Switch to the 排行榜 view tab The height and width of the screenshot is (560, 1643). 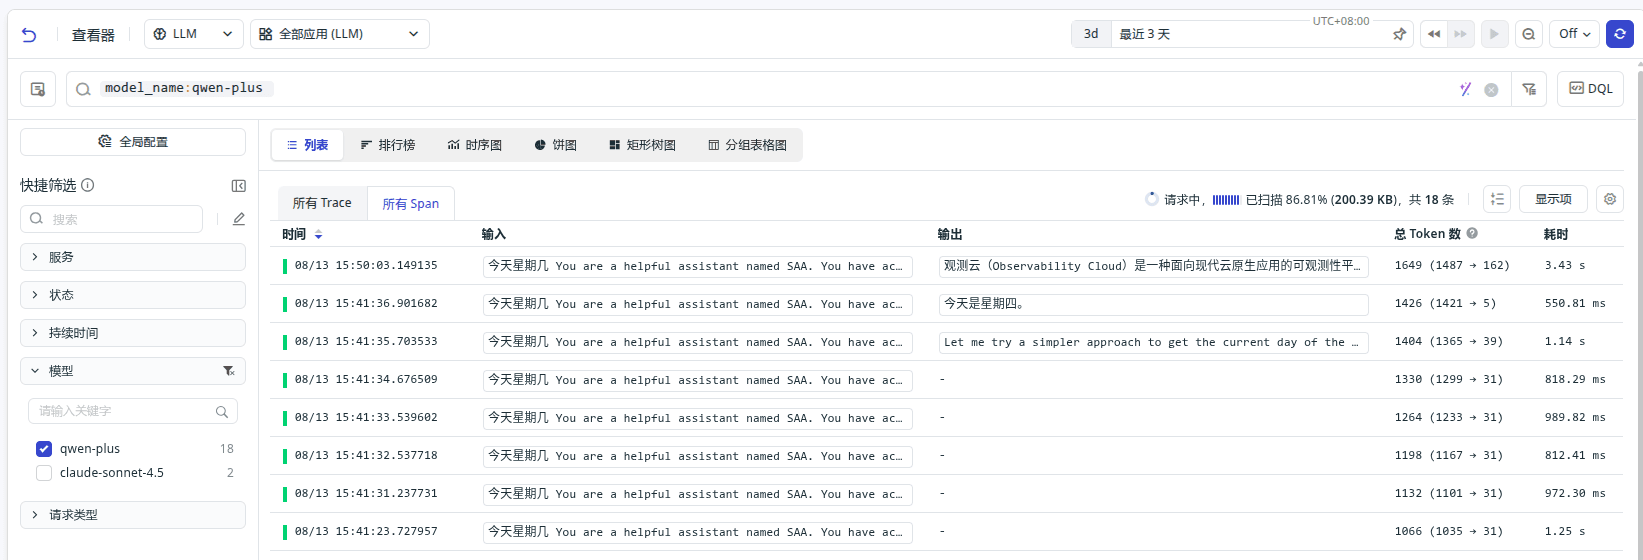pos(388,145)
